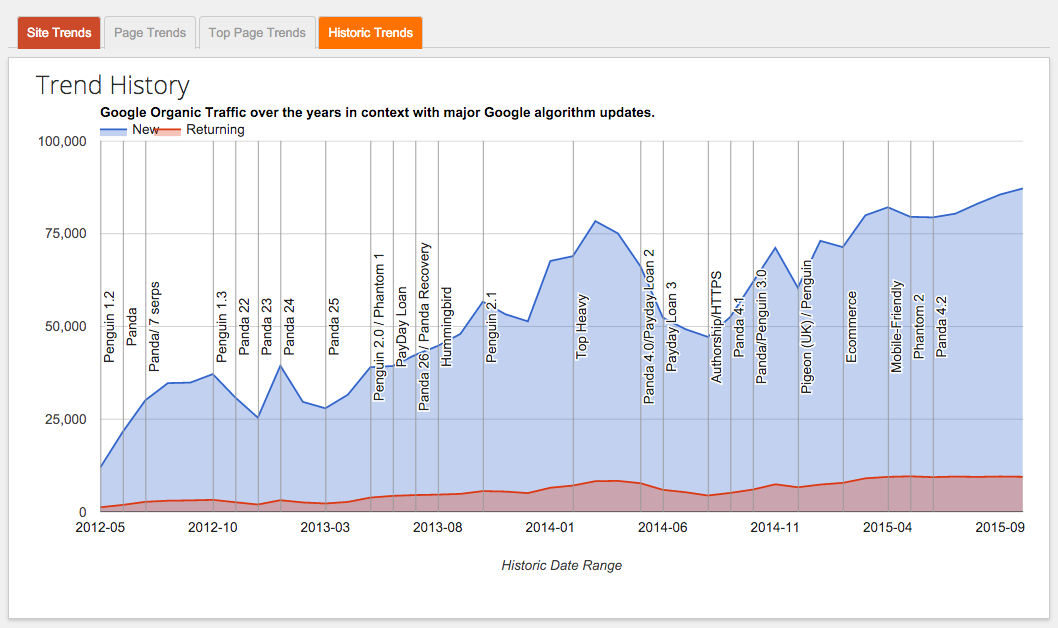Click the Penguin 1.2 update marker label

110,326
